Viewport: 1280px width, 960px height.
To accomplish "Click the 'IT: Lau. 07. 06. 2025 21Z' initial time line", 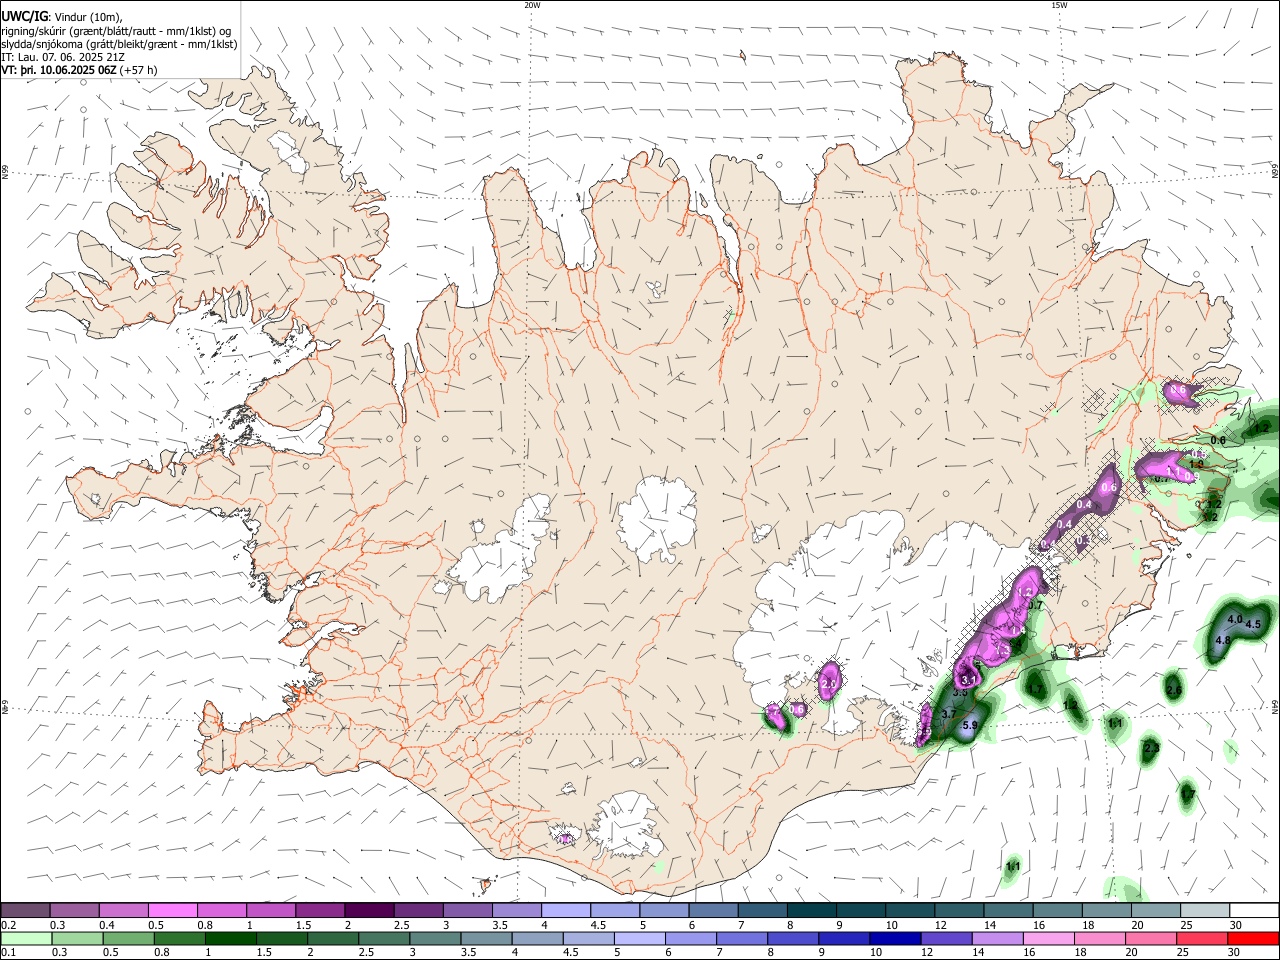I will click(63, 57).
